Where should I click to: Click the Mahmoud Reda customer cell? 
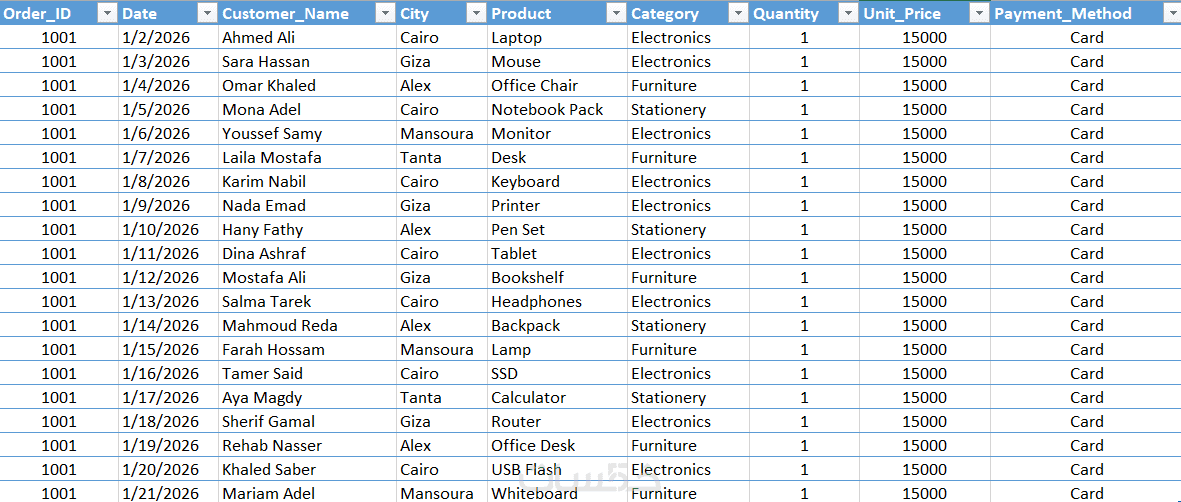[280, 326]
